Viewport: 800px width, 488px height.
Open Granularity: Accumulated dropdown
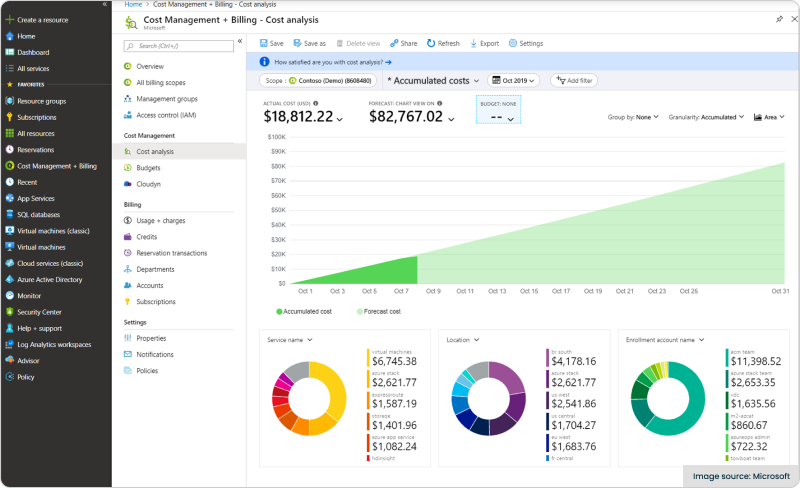(x=706, y=117)
